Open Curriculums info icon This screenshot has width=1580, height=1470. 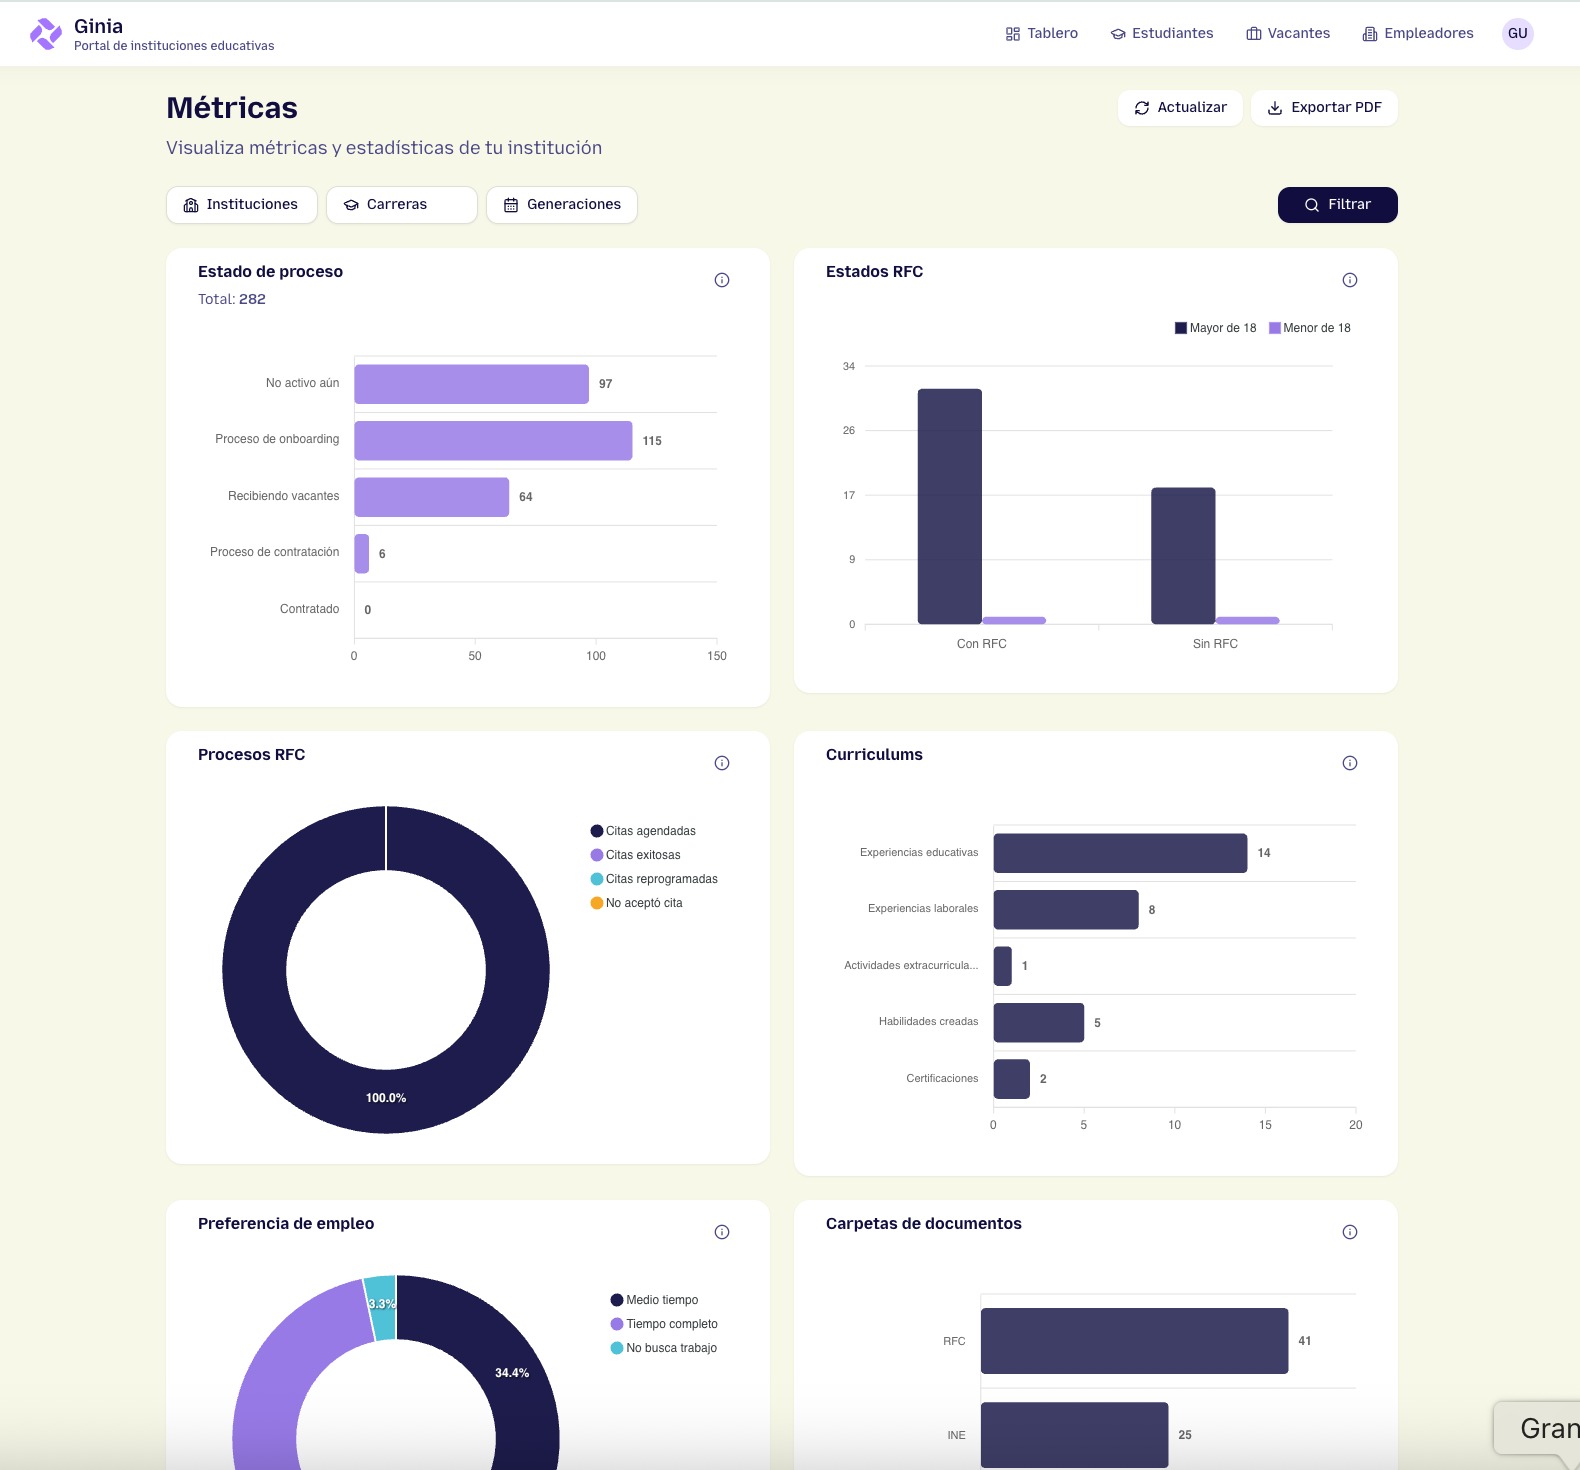pyautogui.click(x=1350, y=763)
